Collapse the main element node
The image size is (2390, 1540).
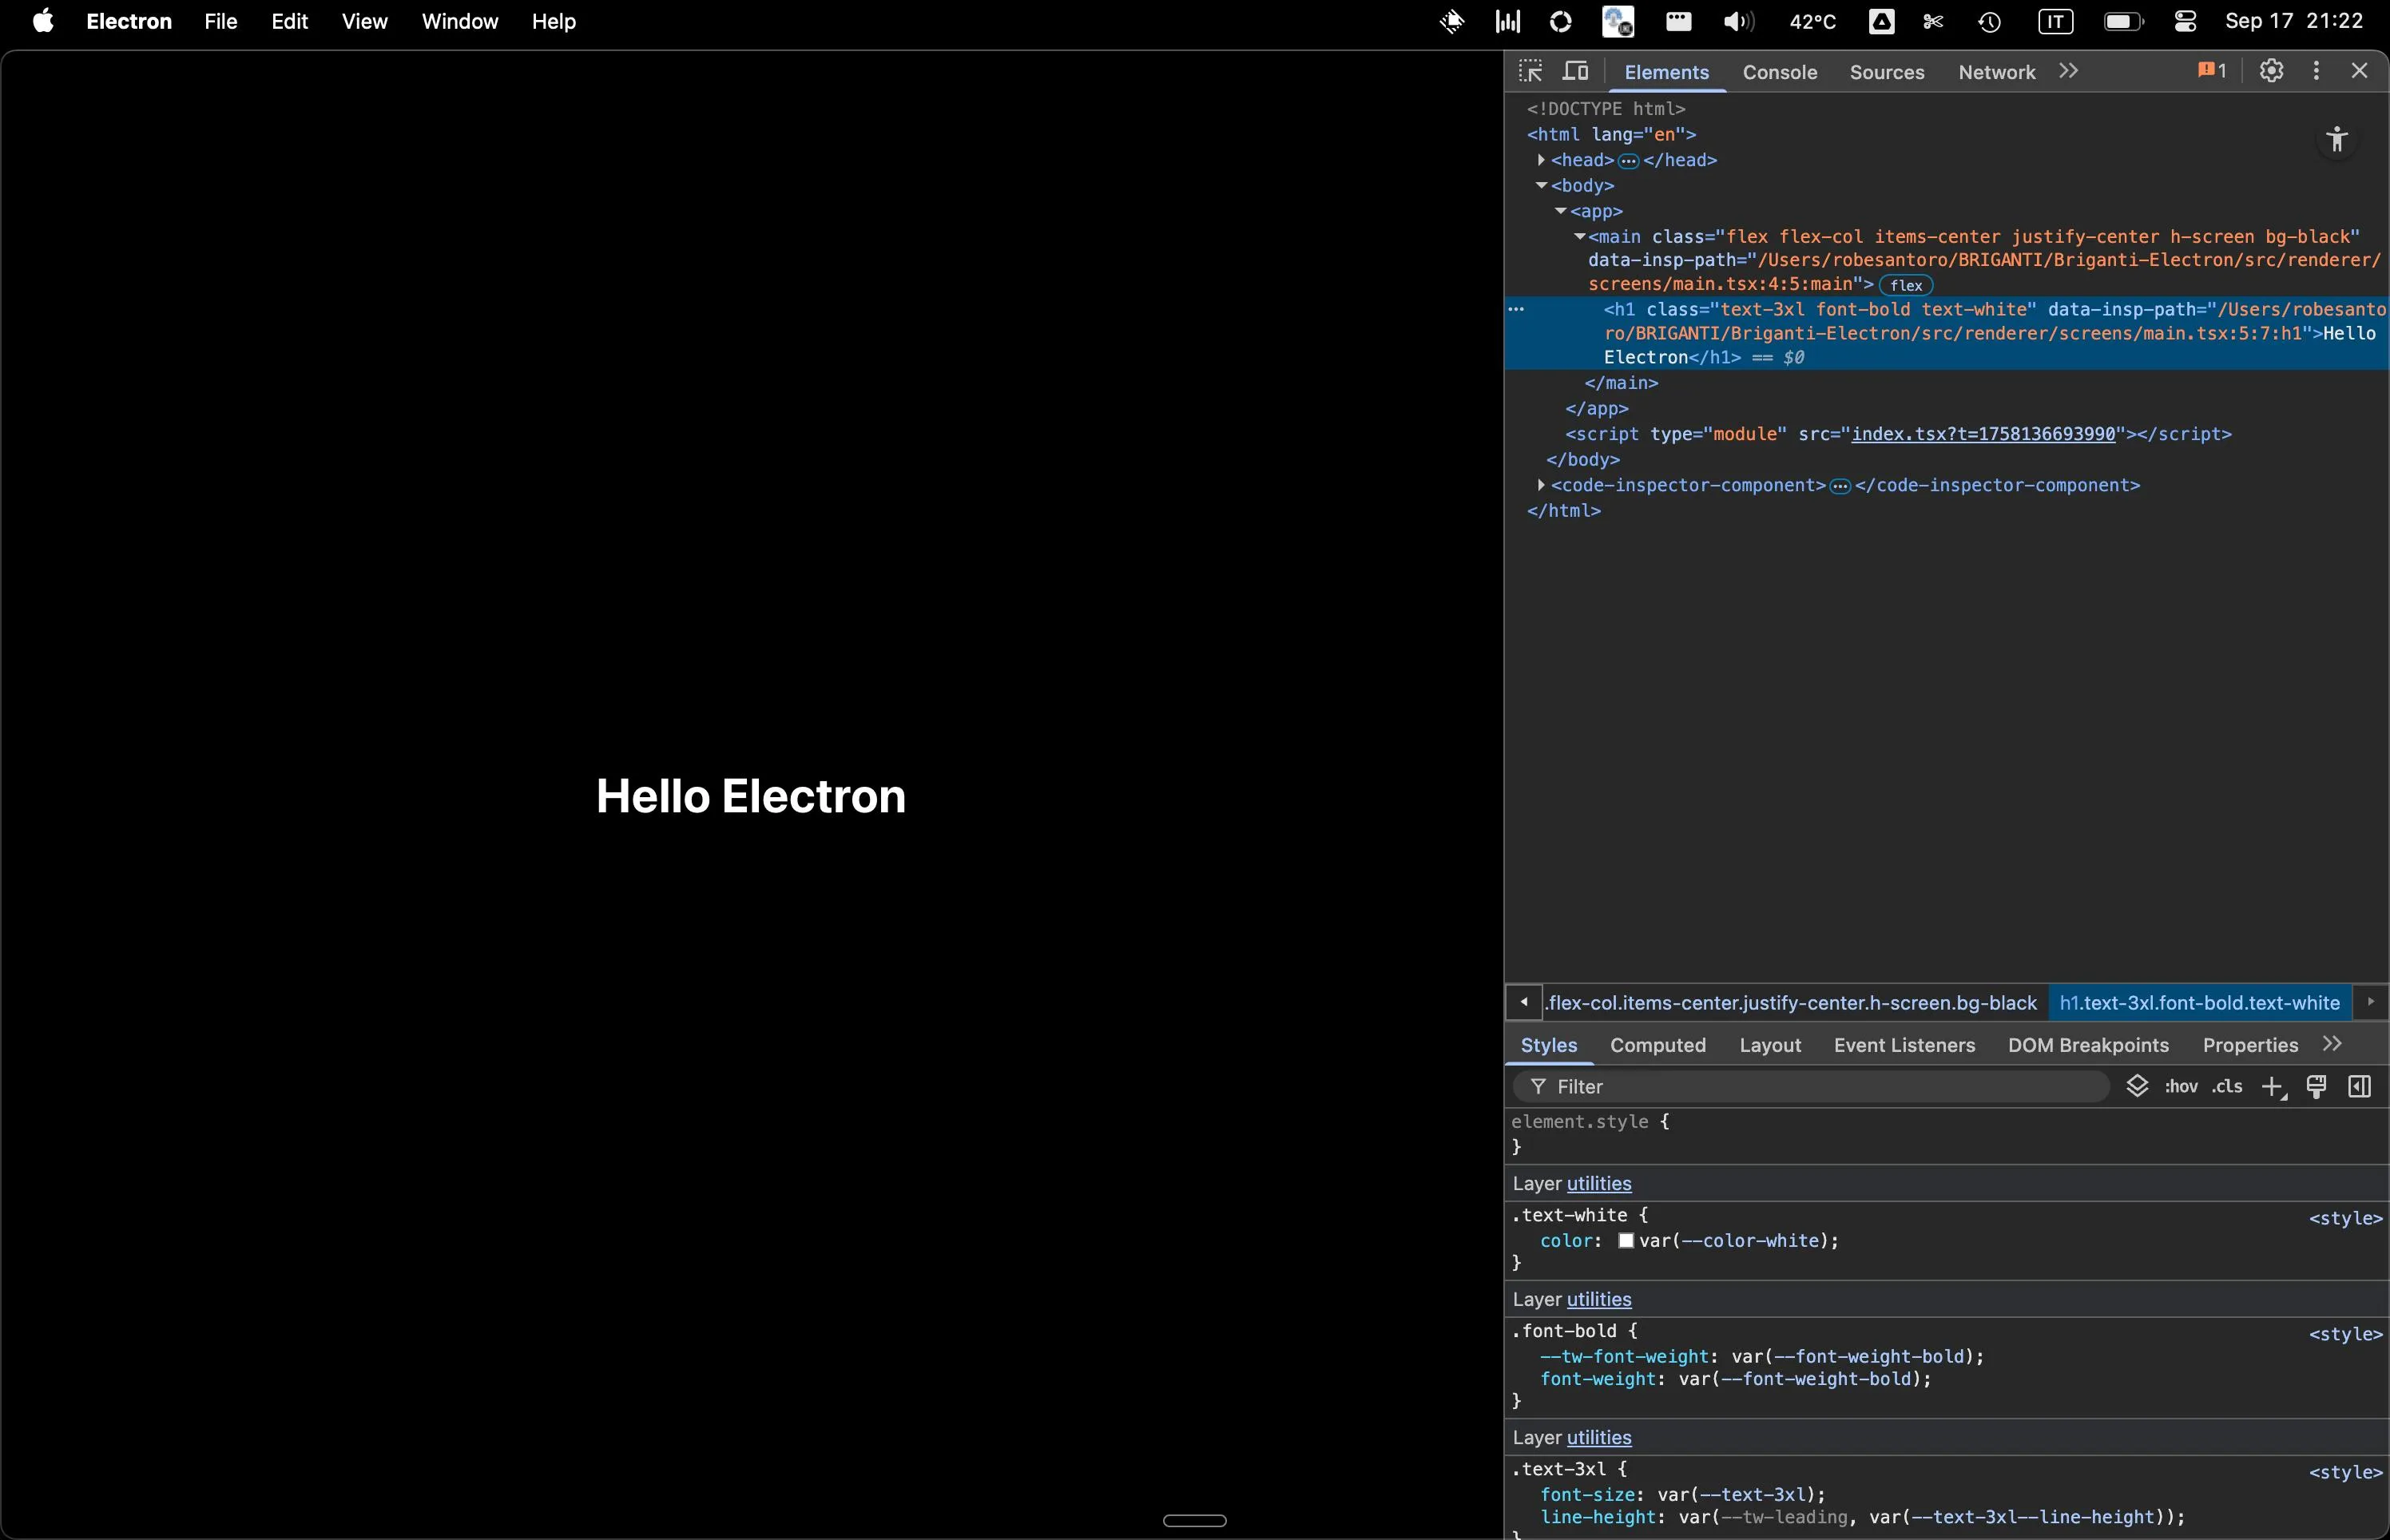pos(1579,237)
